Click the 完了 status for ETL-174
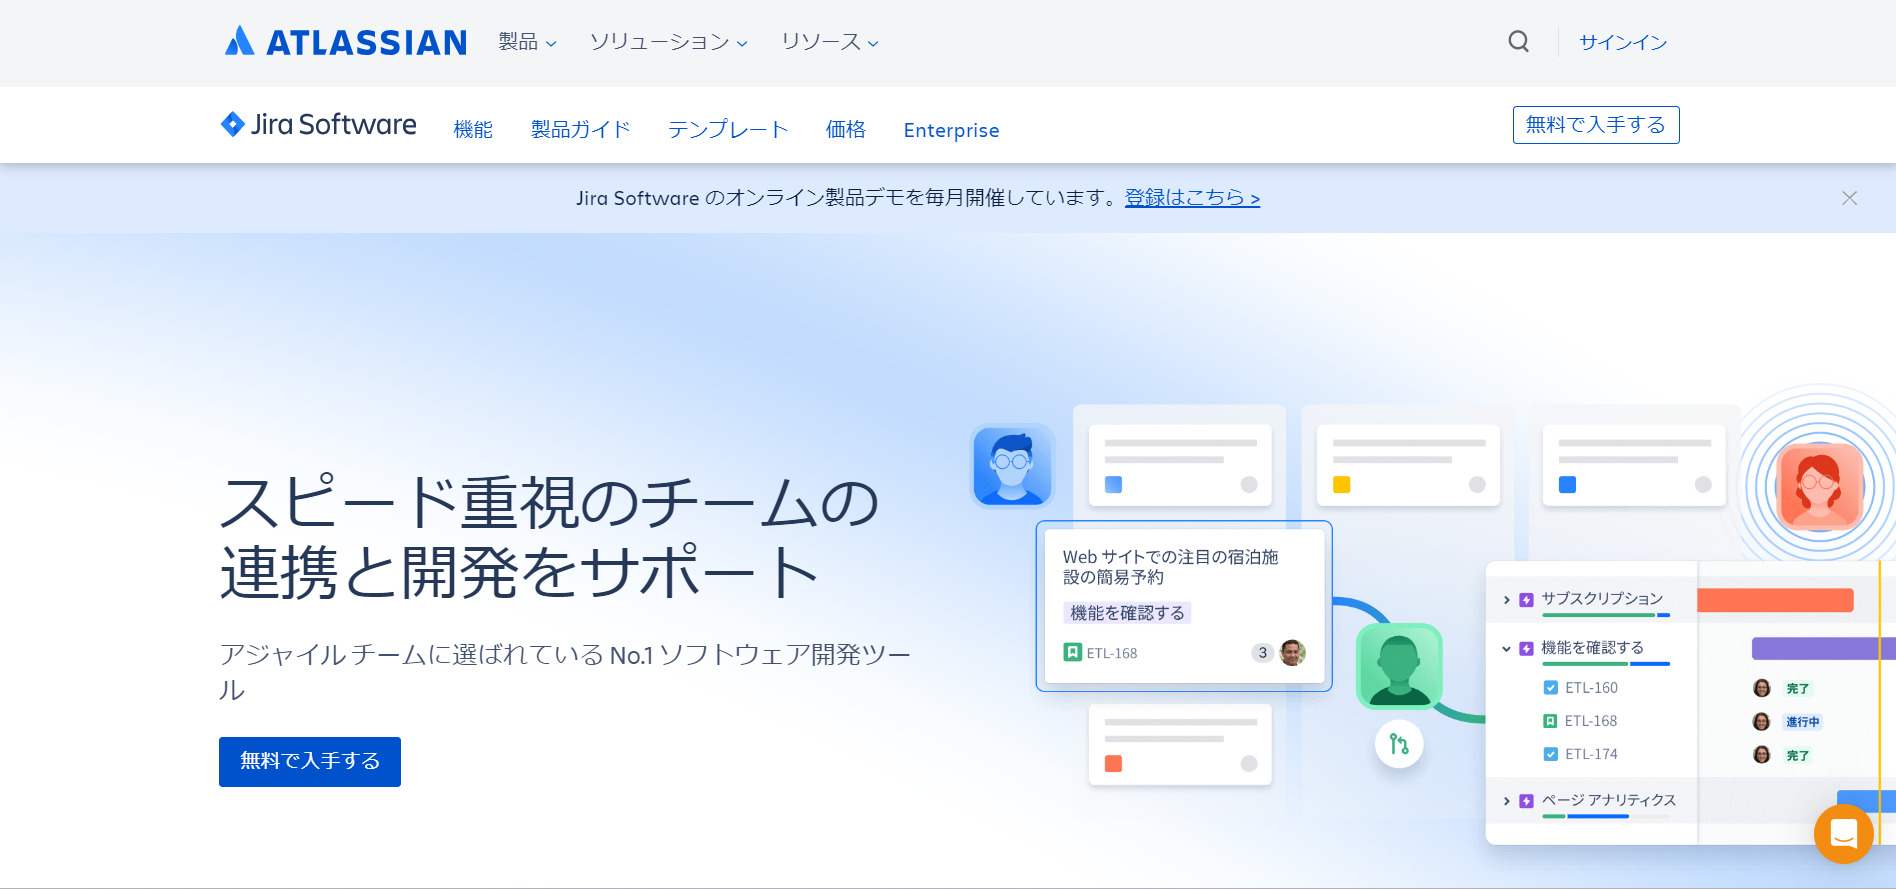 [x=1798, y=756]
